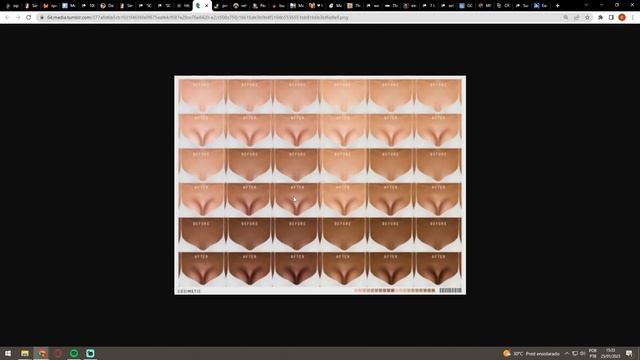Close the active Tumblr image tab
This screenshot has width=640, height=360.
tap(207, 6)
